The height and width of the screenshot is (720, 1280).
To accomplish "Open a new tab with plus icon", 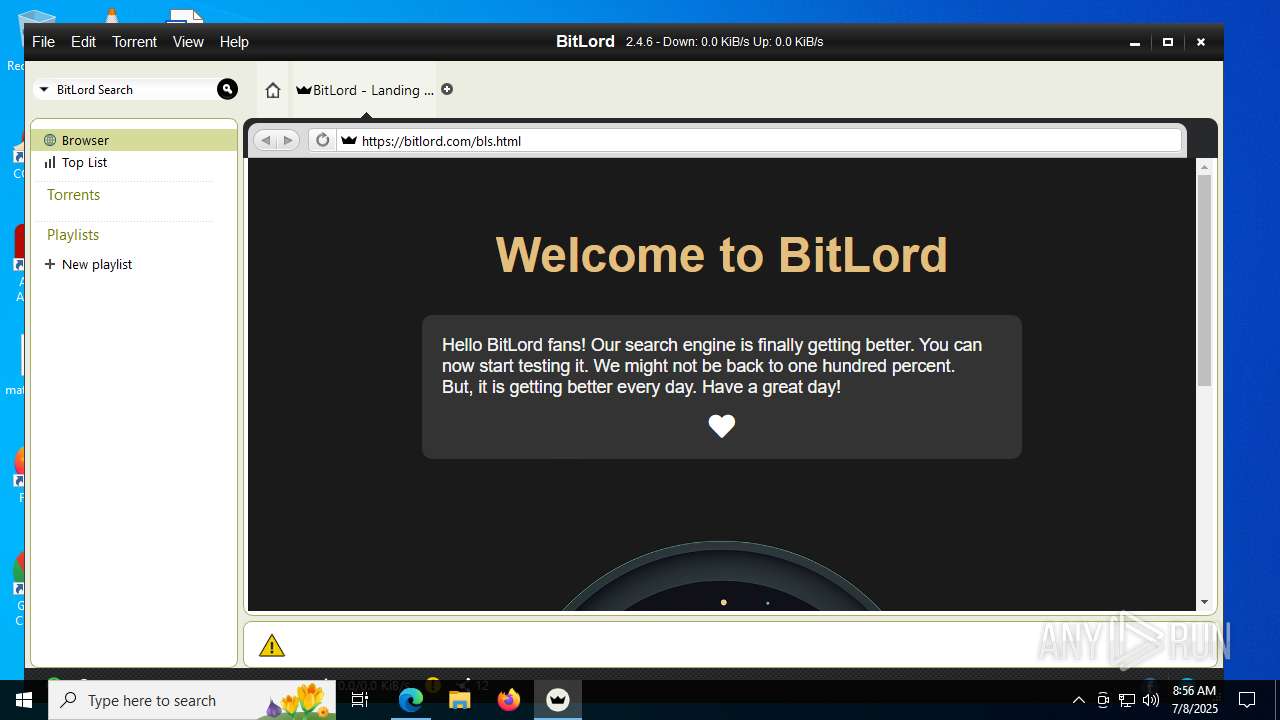I will (x=447, y=89).
